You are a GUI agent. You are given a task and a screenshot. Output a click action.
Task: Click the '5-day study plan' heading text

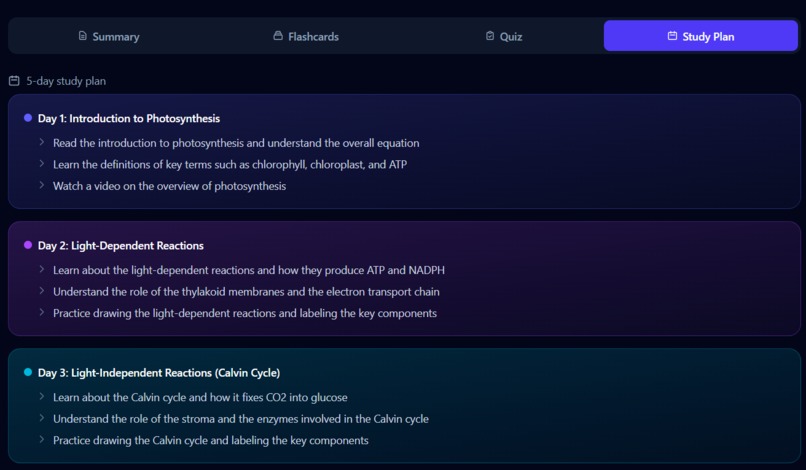pos(66,81)
